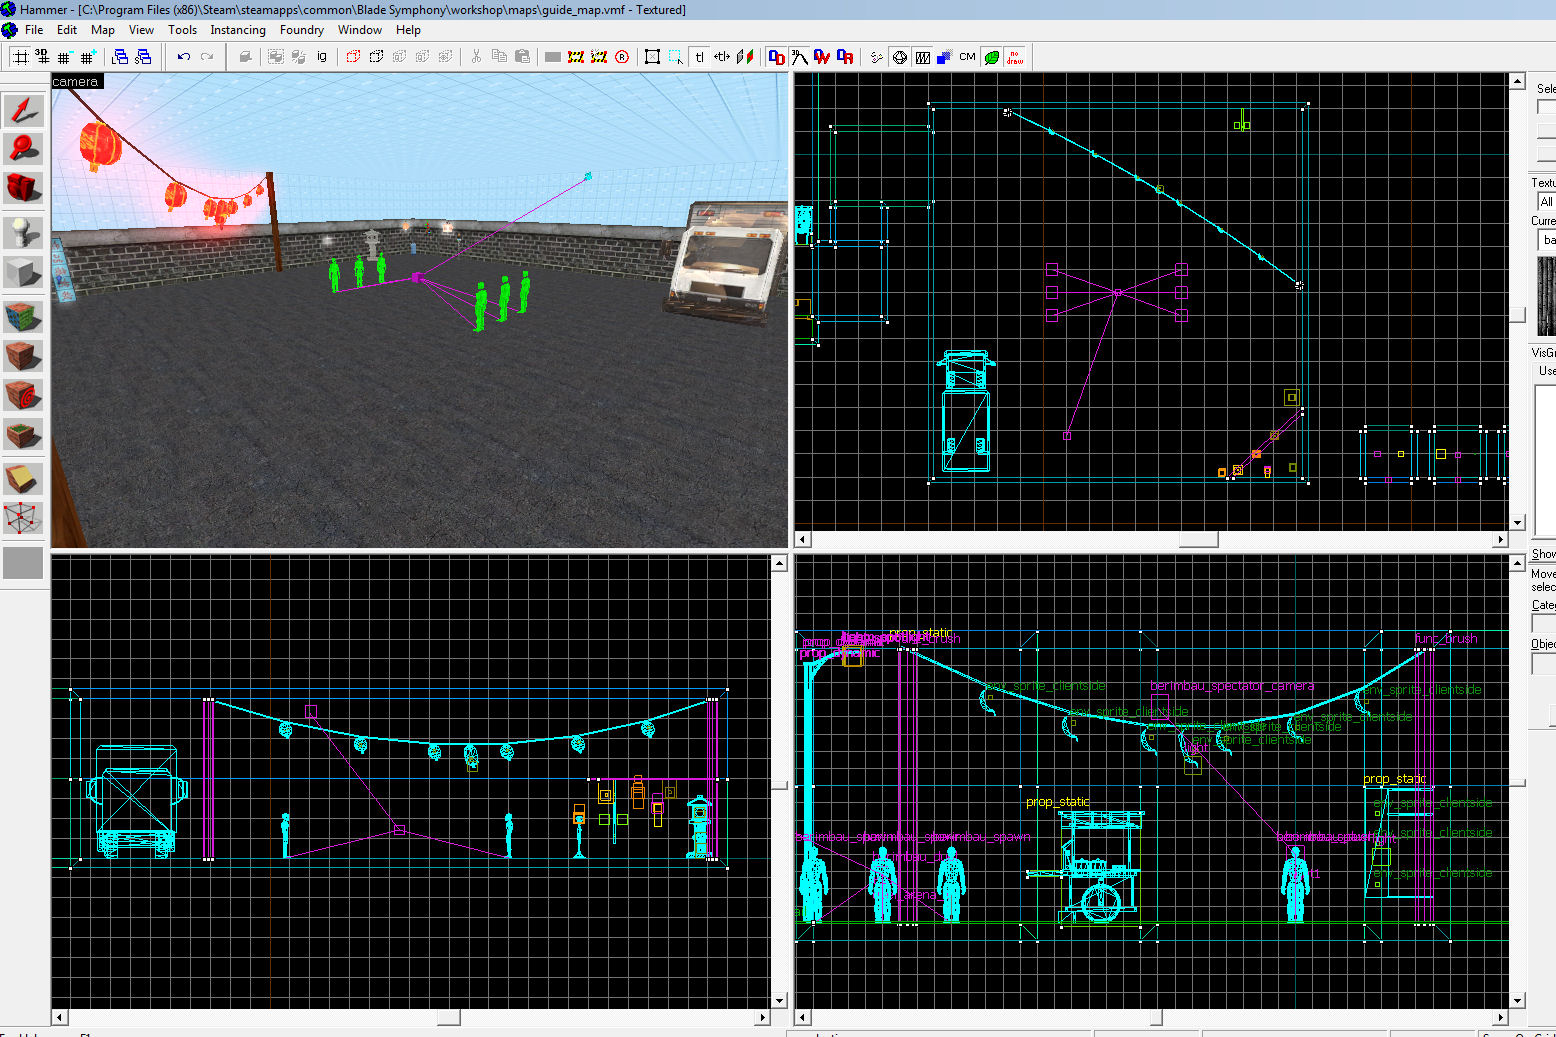1556x1037 pixels.
Task: Click the top view's vertical scrollbar down arrow
Action: [1517, 522]
